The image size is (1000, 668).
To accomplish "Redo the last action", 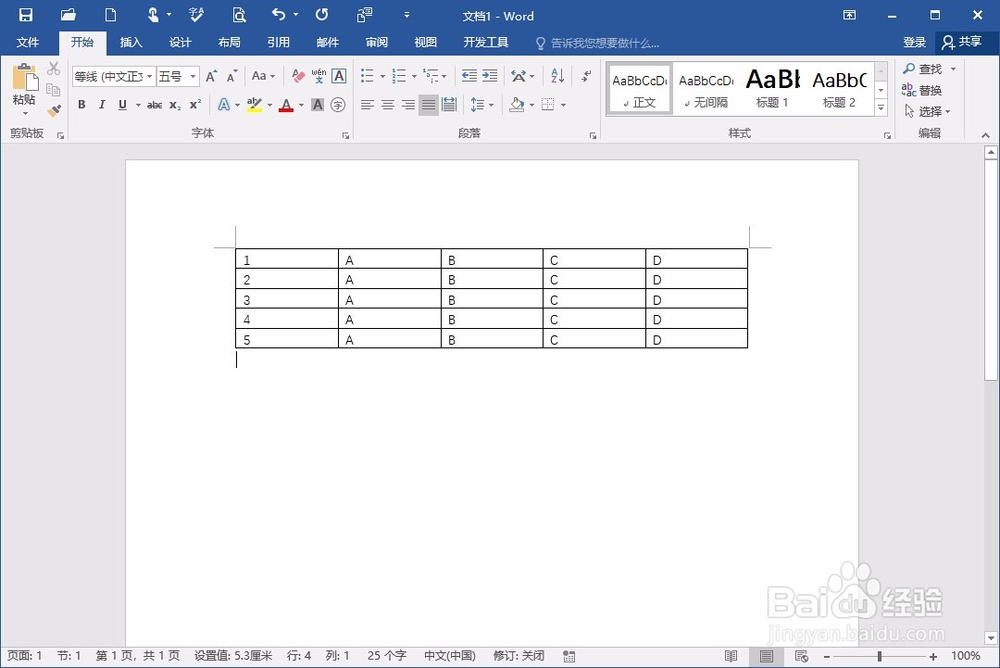I will [x=322, y=14].
